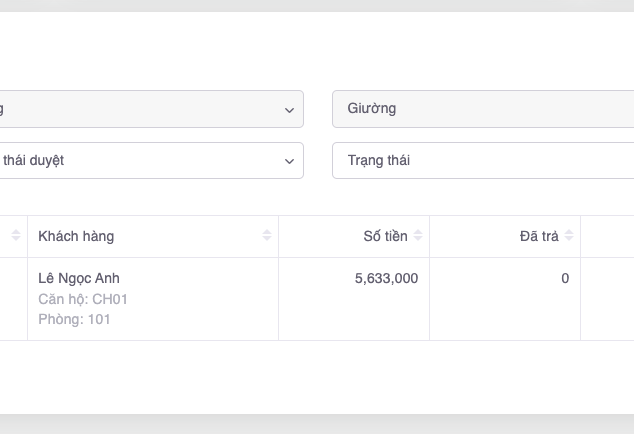634x434 pixels.
Task: Click the sort icon in Khách hàng header
Action: pyautogui.click(x=267, y=236)
